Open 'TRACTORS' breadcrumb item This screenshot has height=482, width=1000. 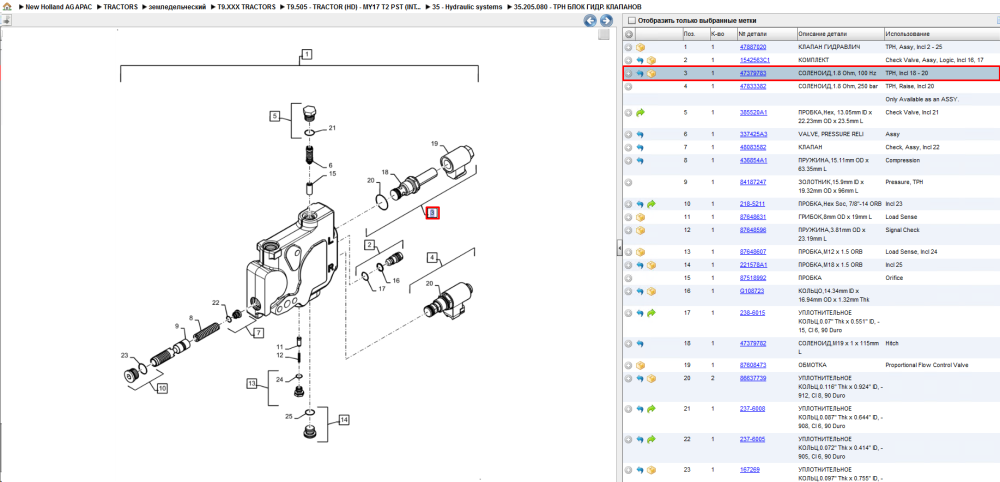click(120, 6)
